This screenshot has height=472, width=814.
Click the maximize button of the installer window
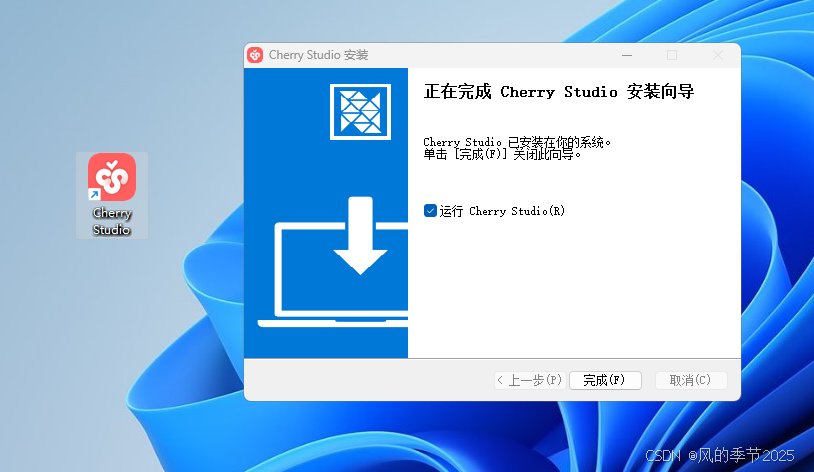[672, 55]
